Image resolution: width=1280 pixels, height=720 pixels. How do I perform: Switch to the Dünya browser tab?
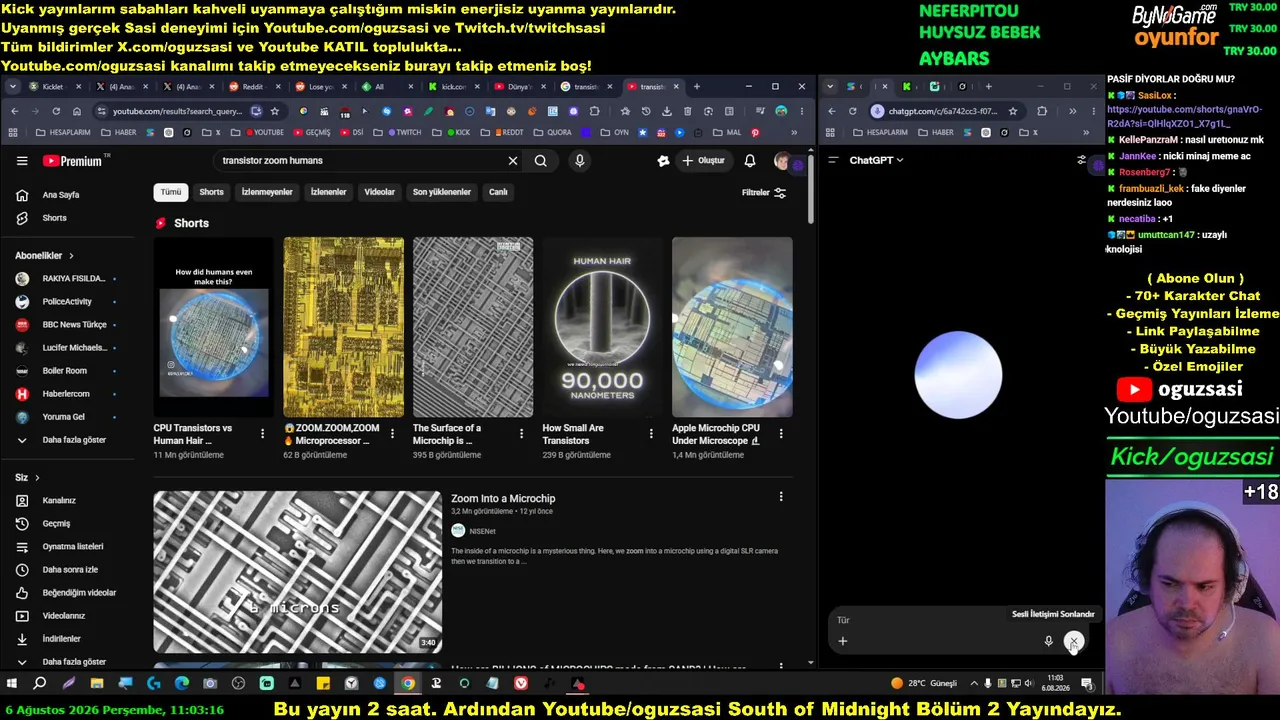521,87
